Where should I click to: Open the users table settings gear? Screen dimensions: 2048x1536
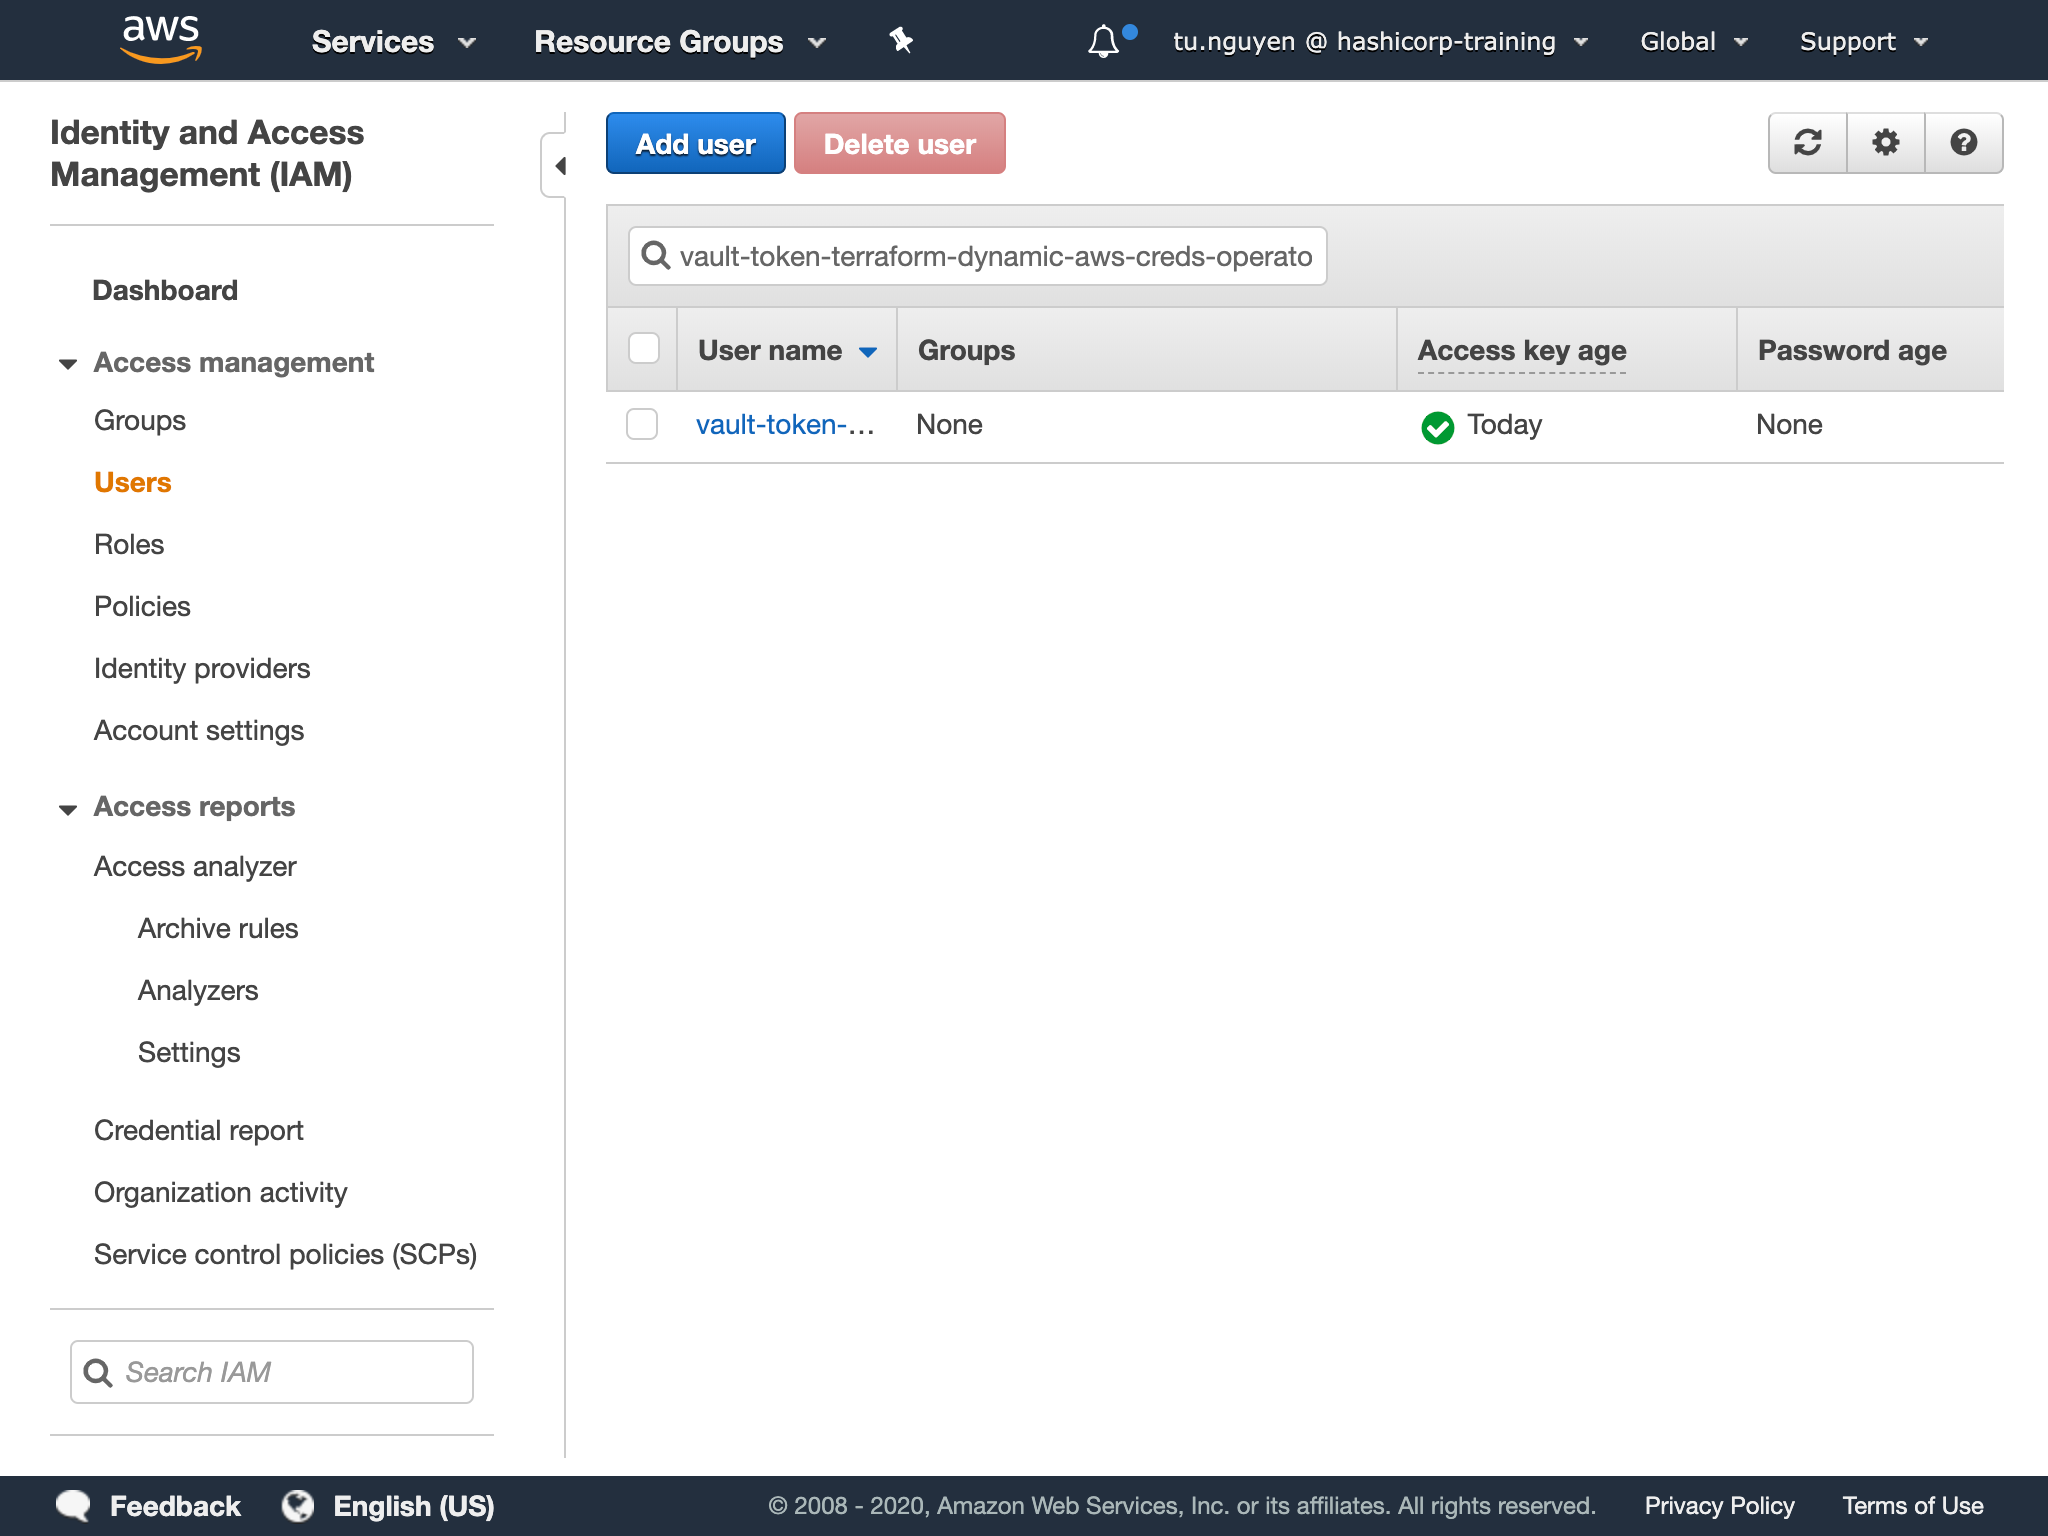1885,143
